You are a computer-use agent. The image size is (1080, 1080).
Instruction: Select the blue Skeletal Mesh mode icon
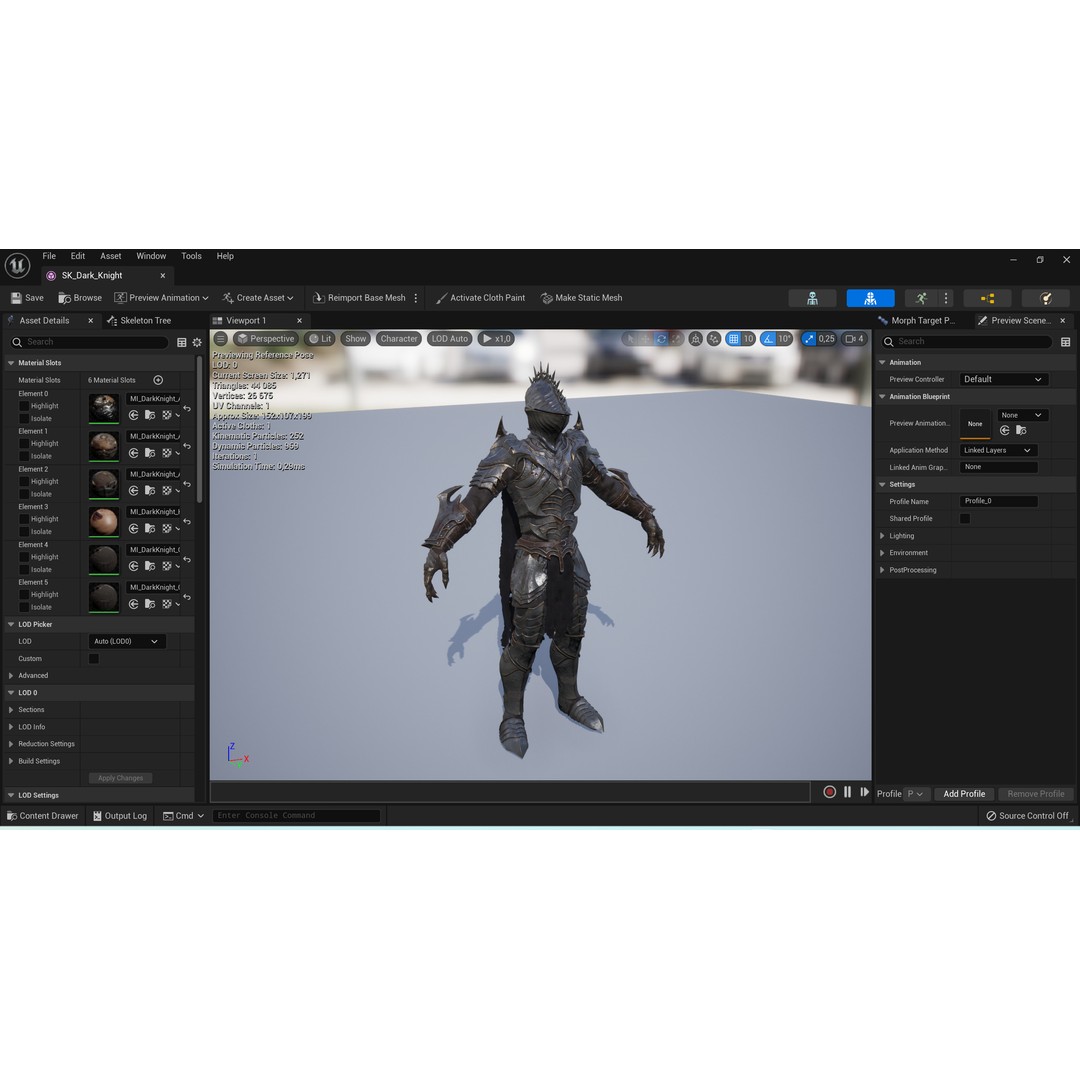[x=870, y=298]
